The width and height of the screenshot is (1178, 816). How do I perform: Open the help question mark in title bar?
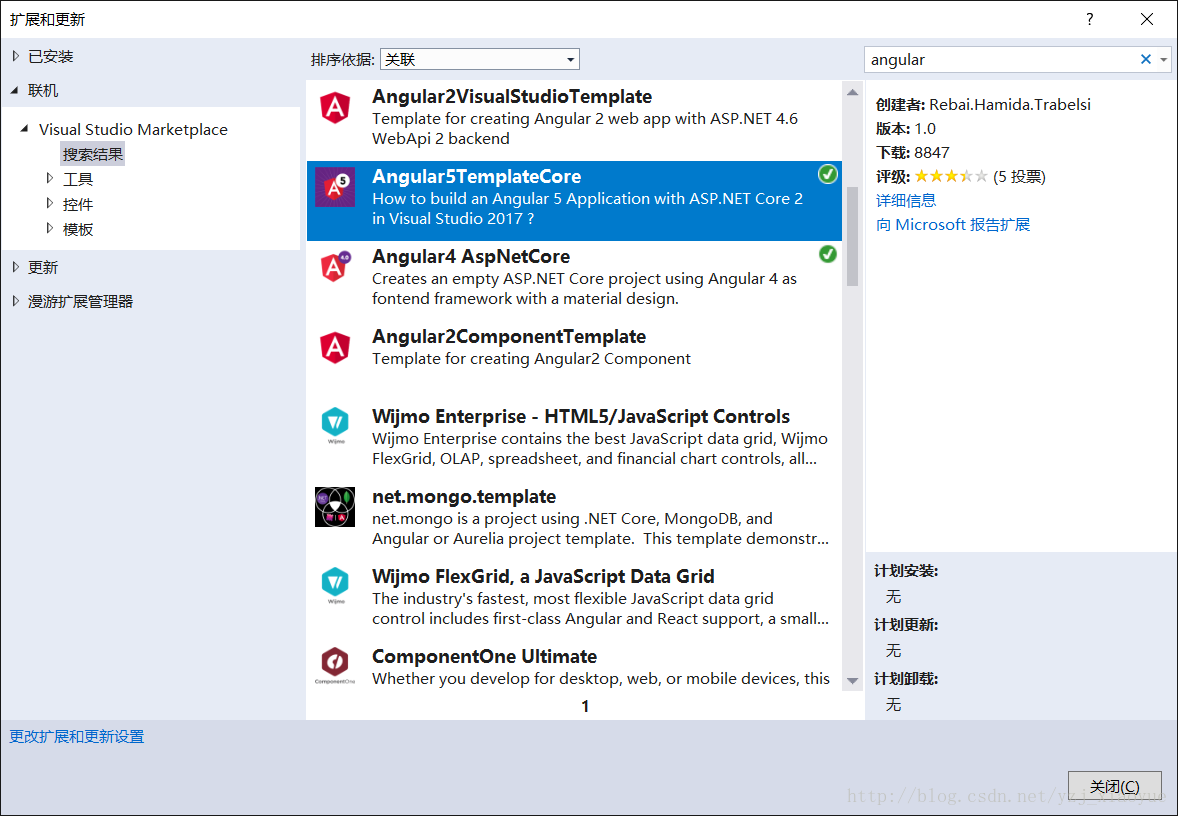(1089, 20)
